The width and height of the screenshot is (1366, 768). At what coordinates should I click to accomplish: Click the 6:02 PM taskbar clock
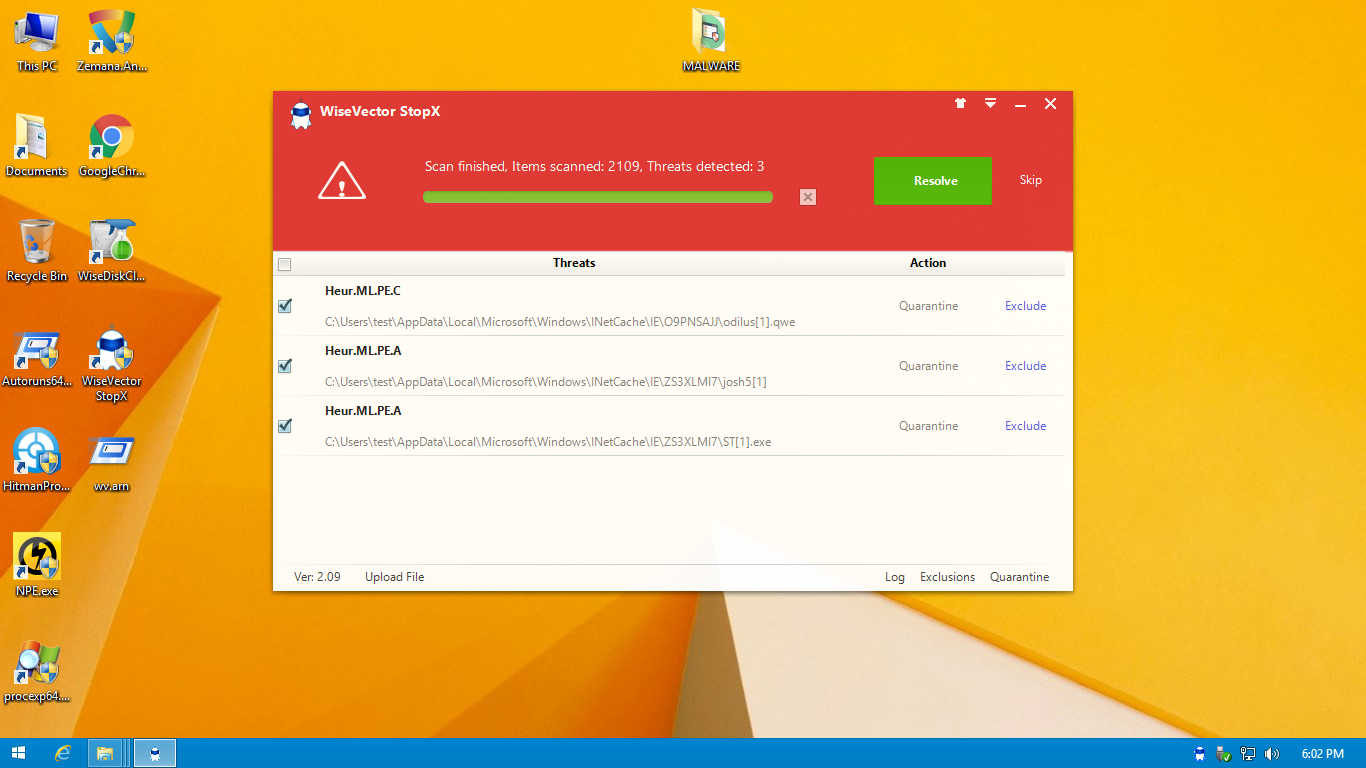tap(1322, 754)
